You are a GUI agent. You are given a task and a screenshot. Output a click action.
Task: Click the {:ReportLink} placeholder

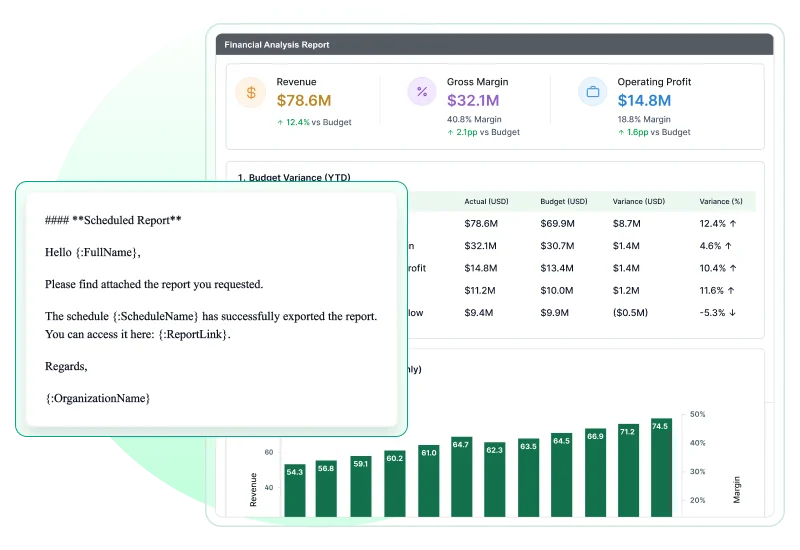(x=193, y=335)
